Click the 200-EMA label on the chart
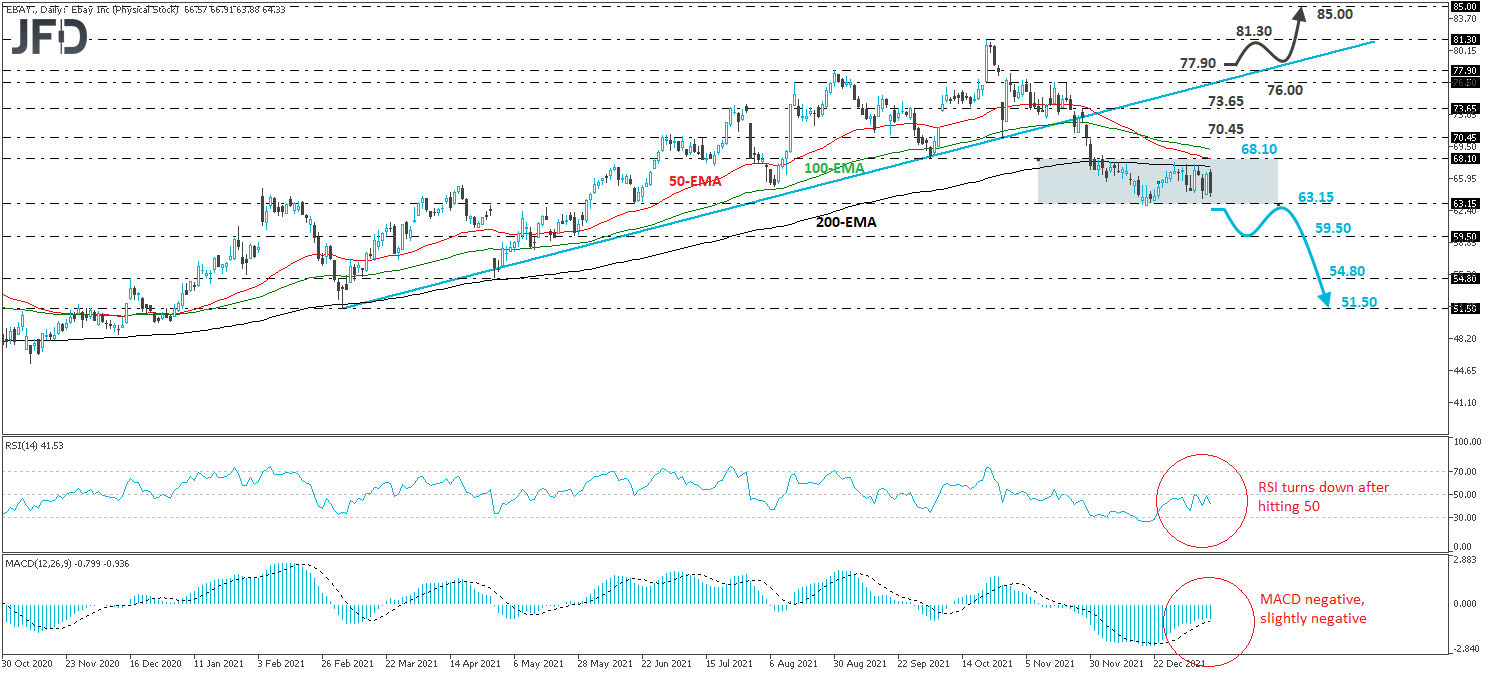 (x=845, y=221)
